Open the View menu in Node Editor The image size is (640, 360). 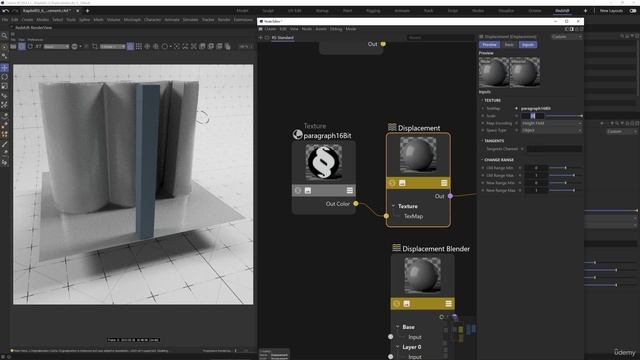click(294, 29)
